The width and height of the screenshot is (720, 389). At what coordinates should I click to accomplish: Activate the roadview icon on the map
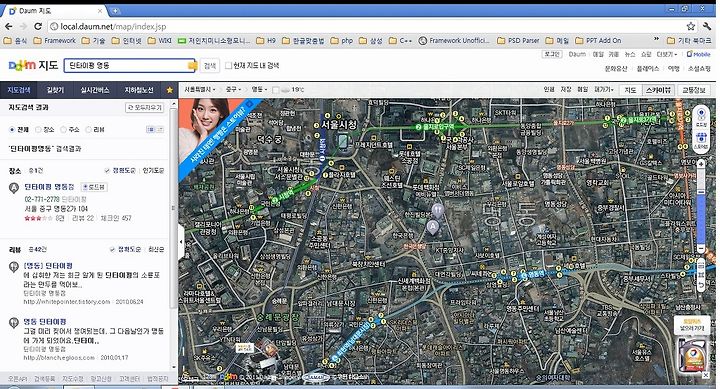[x=701, y=116]
